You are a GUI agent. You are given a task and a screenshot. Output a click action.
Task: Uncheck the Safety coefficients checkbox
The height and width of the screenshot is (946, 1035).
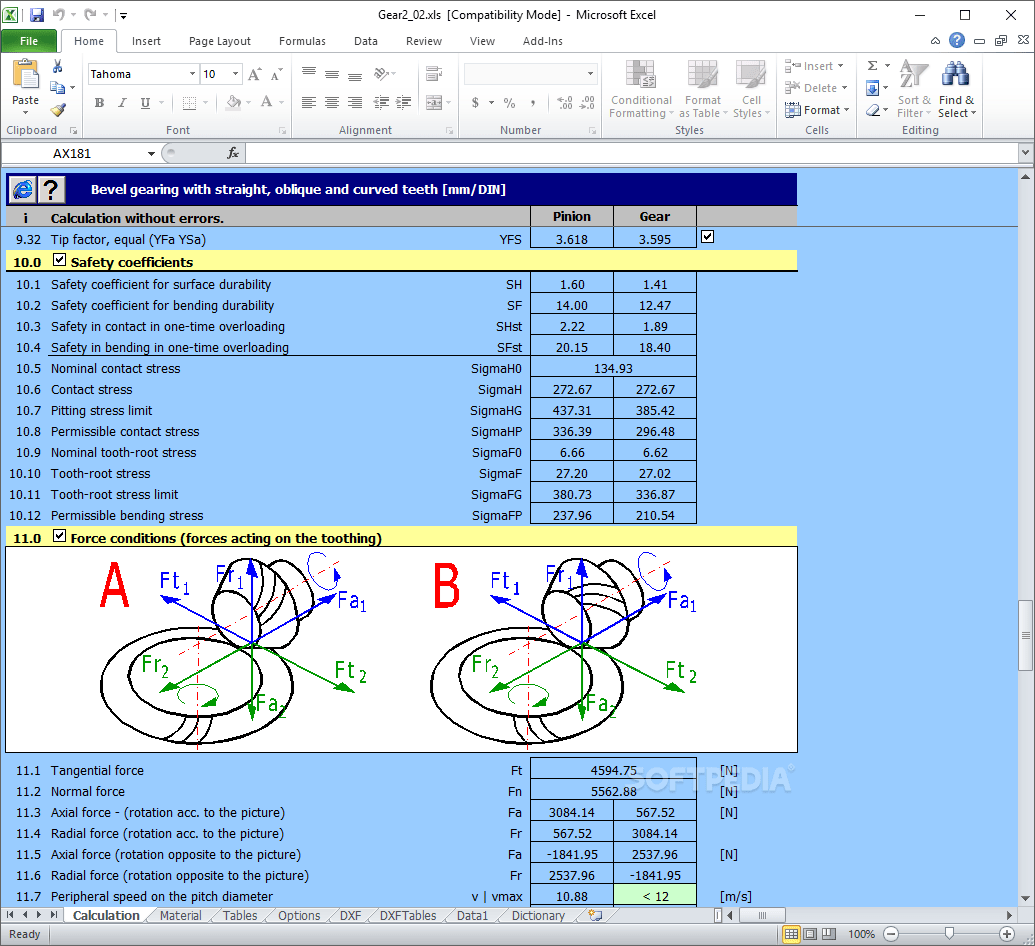[x=59, y=259]
